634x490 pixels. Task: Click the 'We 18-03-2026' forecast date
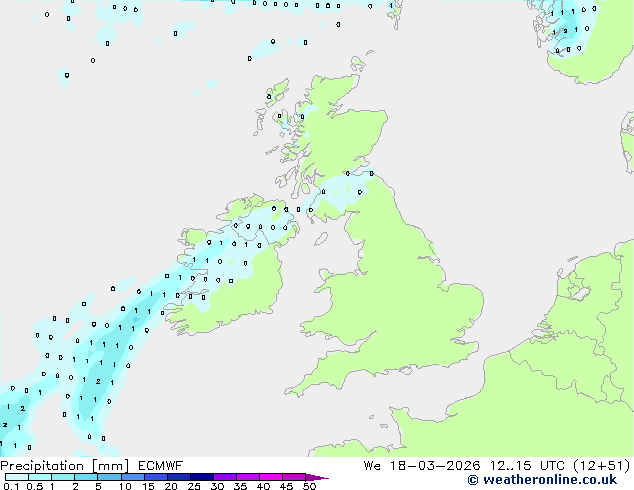[x=422, y=466]
